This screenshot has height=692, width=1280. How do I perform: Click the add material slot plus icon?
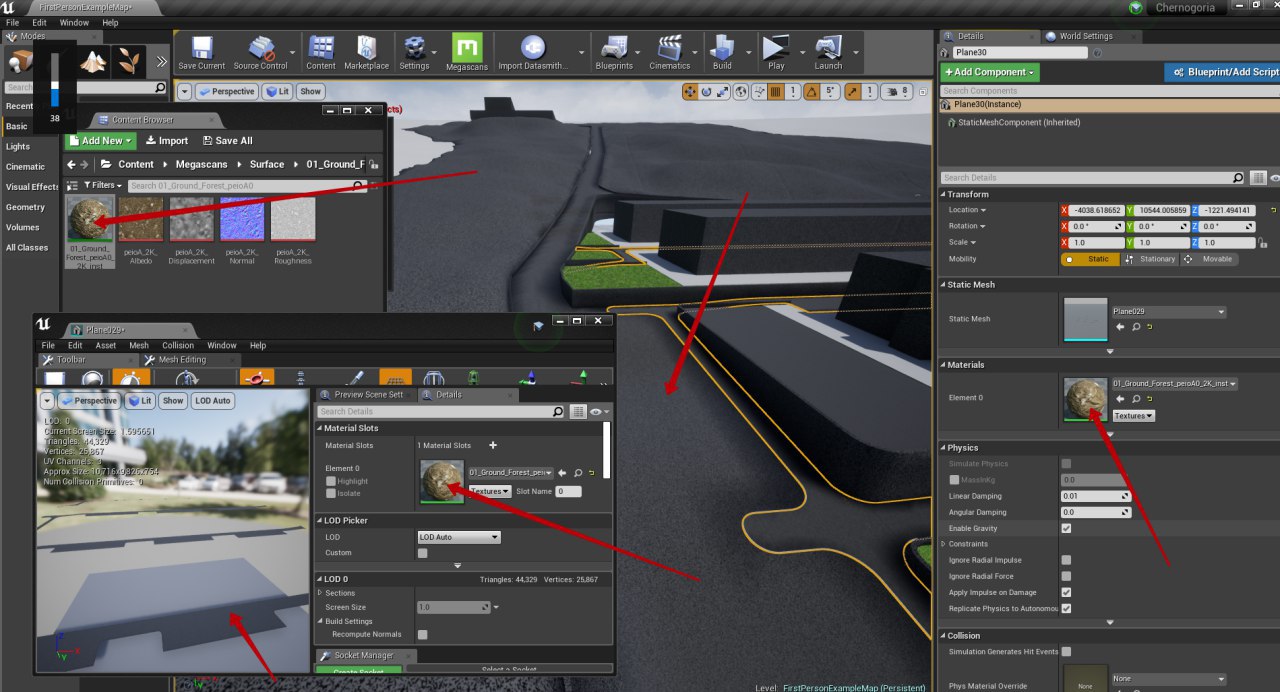[x=492, y=445]
